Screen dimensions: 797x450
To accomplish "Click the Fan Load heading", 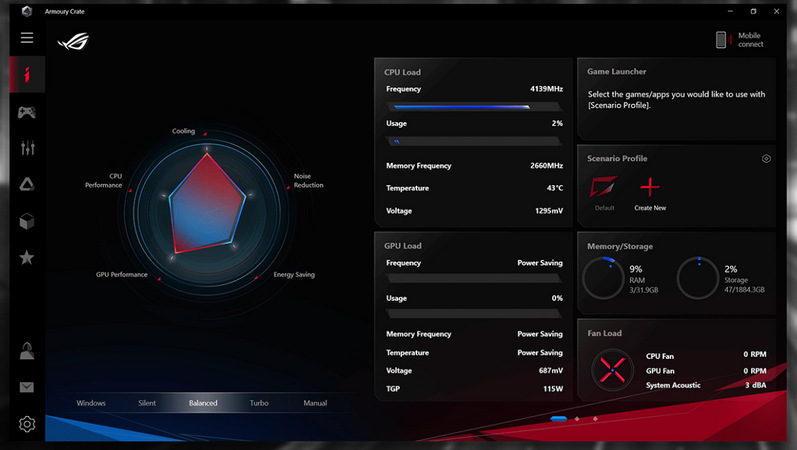I will pos(604,334).
